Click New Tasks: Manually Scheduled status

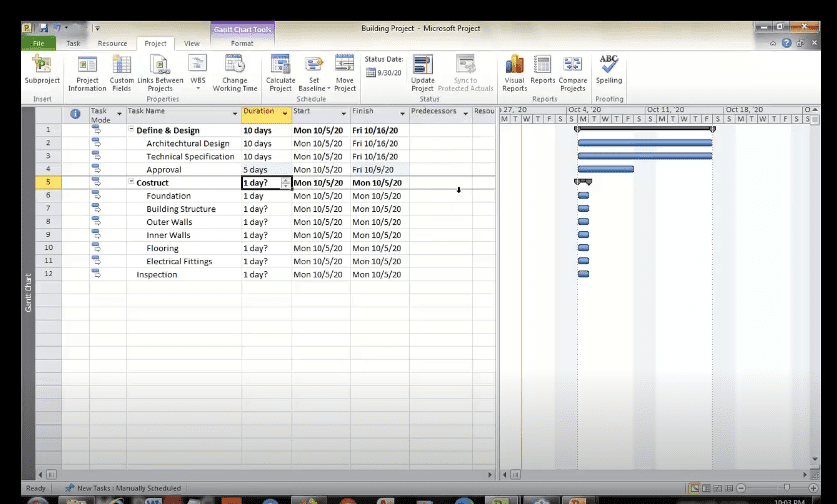tap(123, 488)
